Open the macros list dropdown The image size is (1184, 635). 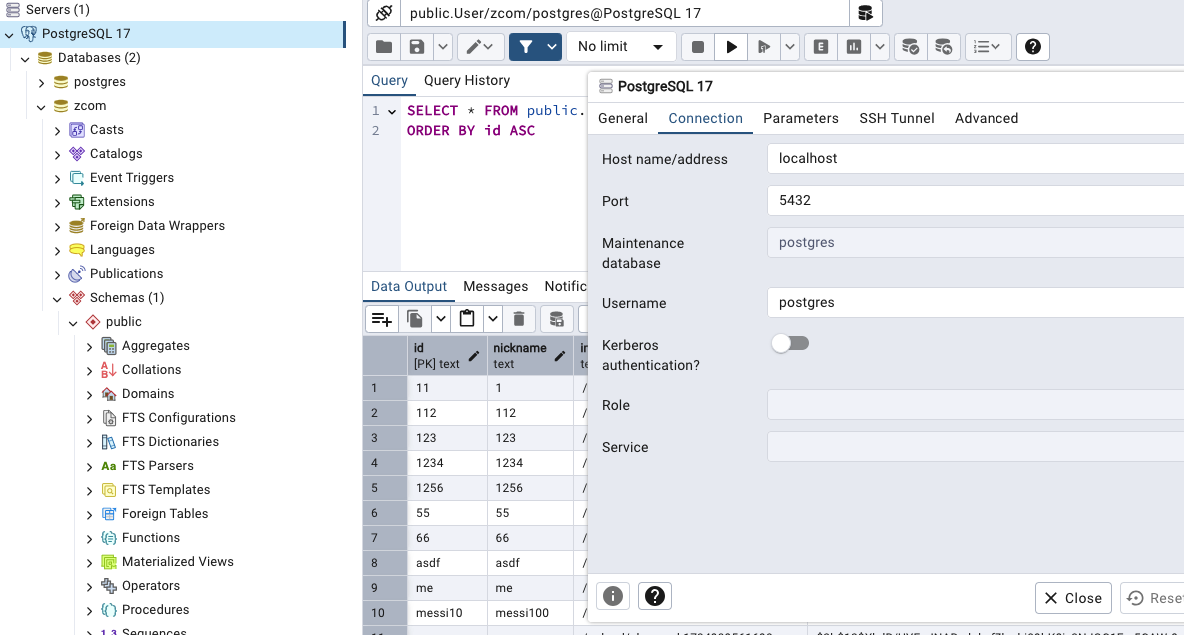point(987,47)
